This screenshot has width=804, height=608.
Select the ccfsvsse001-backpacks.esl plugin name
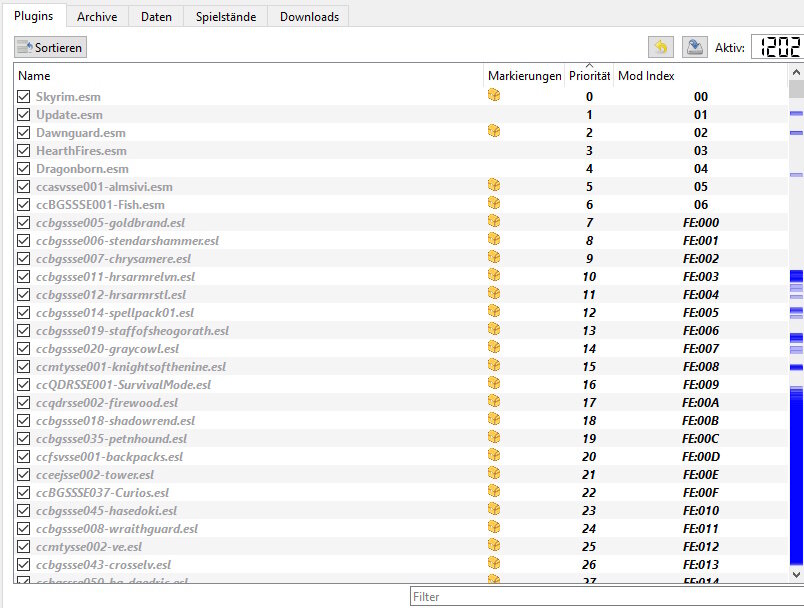pos(109,457)
